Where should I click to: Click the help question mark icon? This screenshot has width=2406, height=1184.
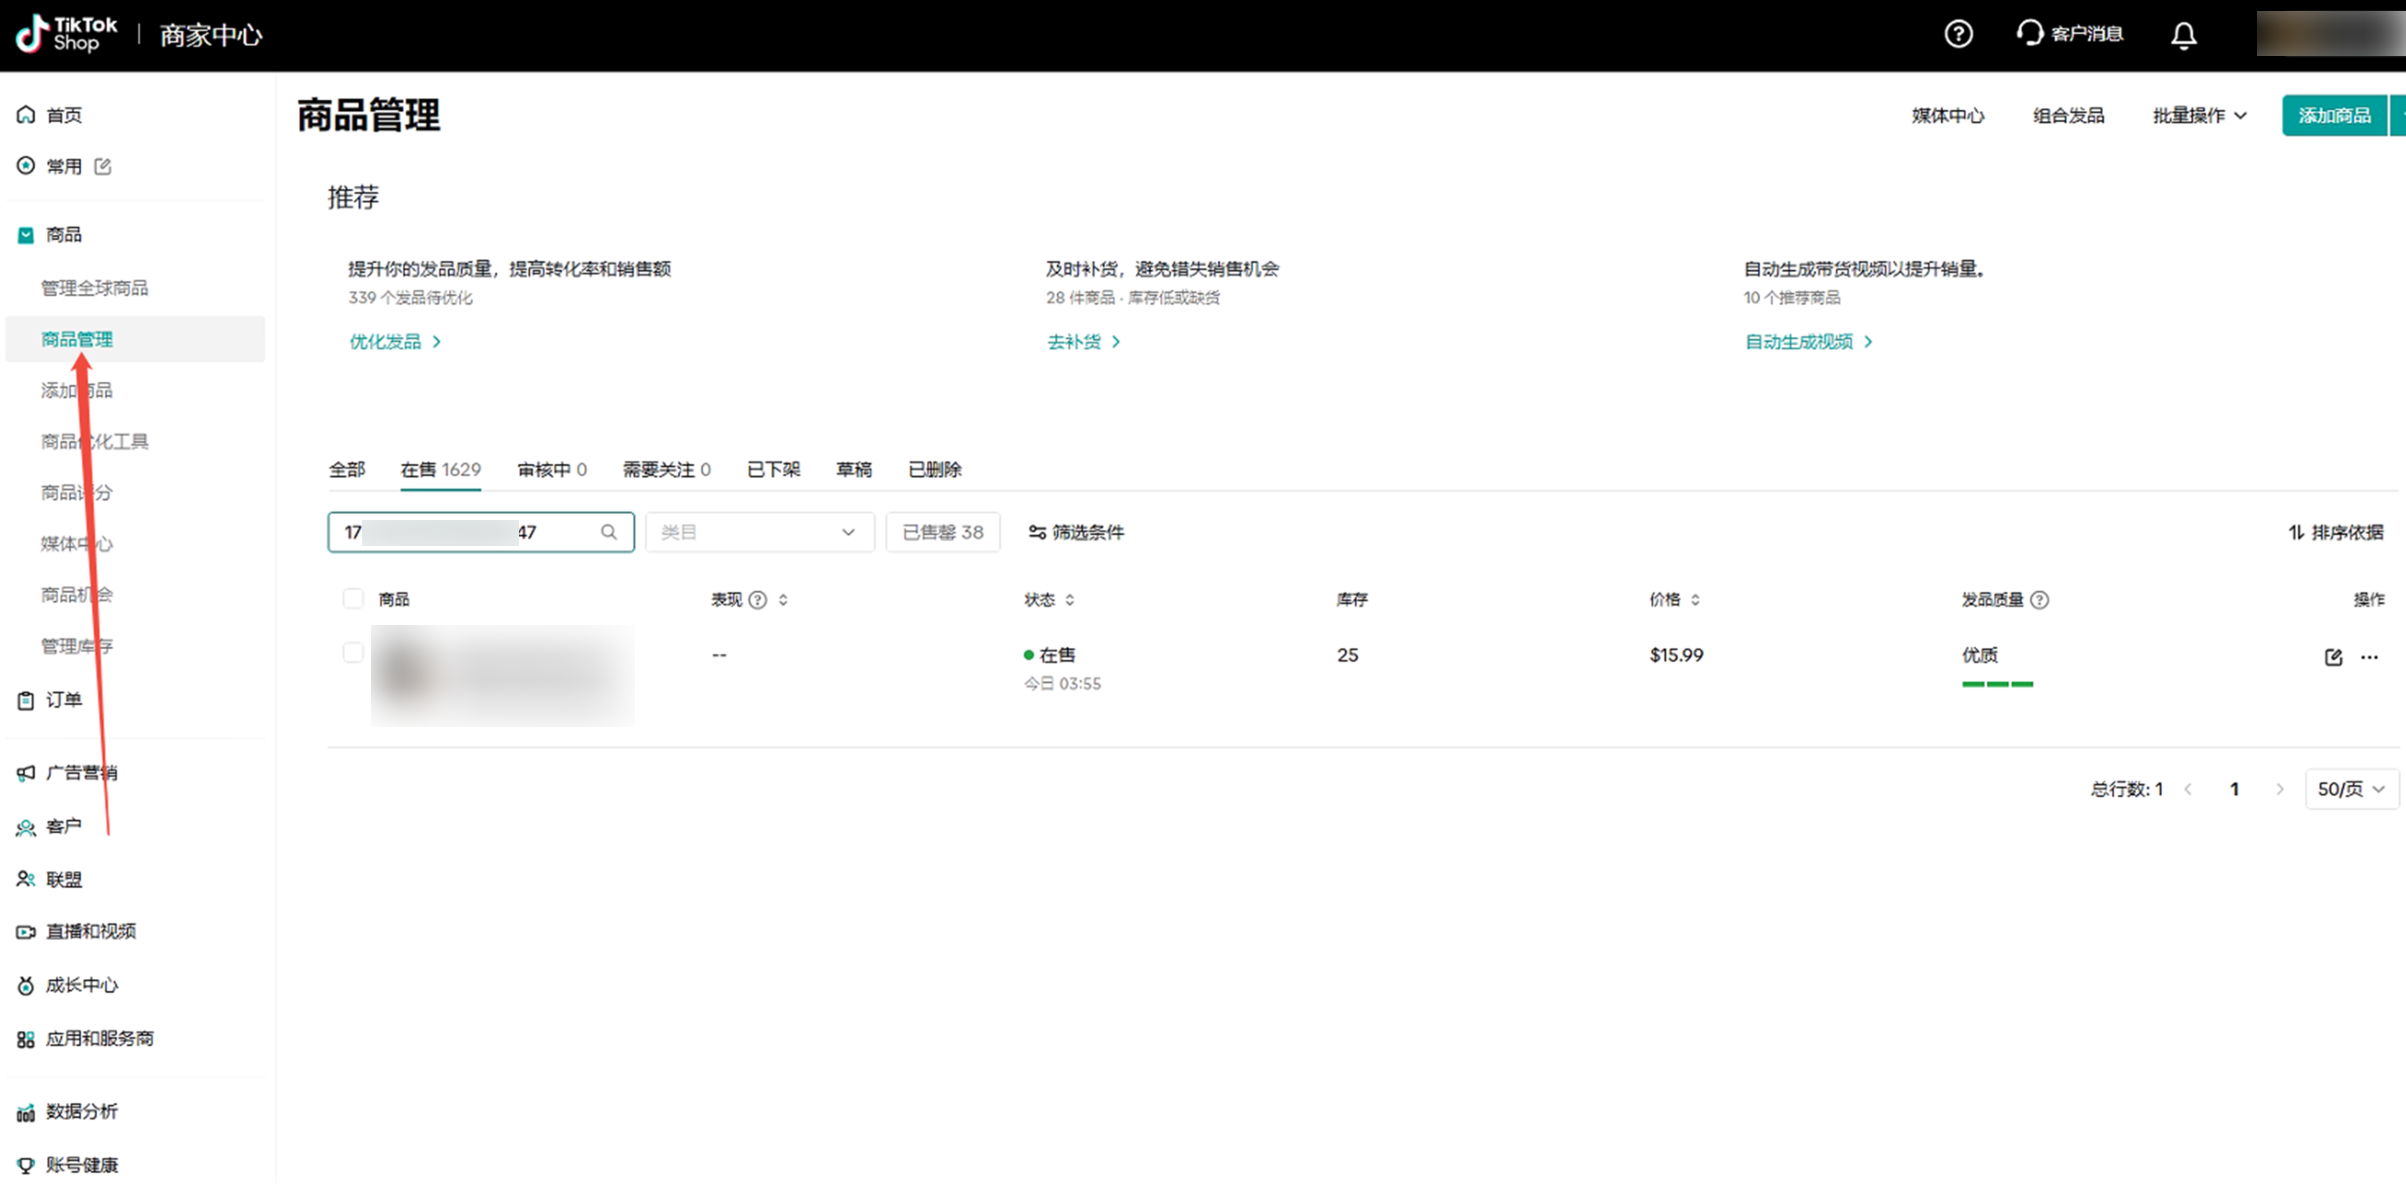coord(1957,34)
